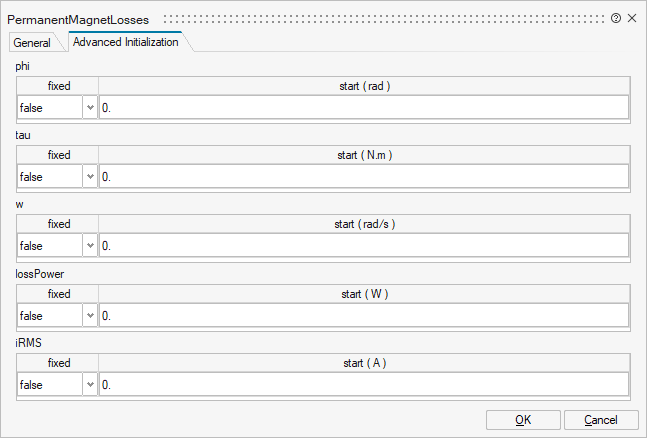The width and height of the screenshot is (647, 438).
Task: Close the PermanentMagnetLosses dialog
Action: [x=632, y=19]
